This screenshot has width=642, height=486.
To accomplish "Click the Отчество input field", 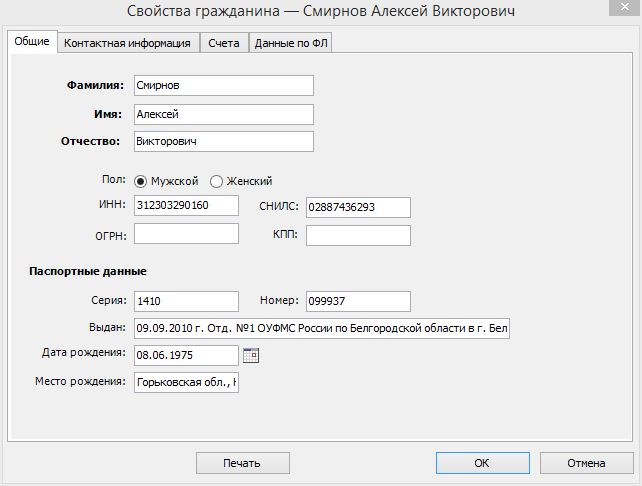I will 223,141.
